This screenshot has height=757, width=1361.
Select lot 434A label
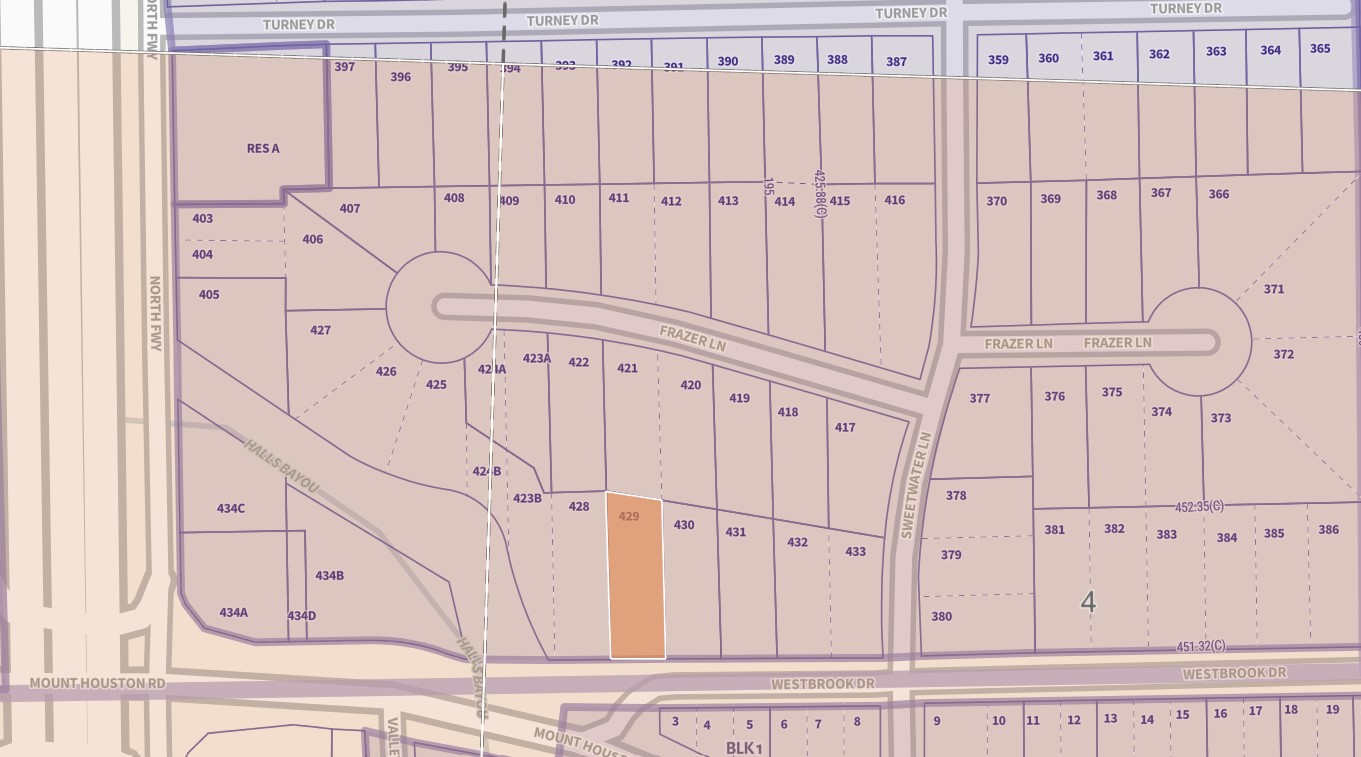coord(234,612)
